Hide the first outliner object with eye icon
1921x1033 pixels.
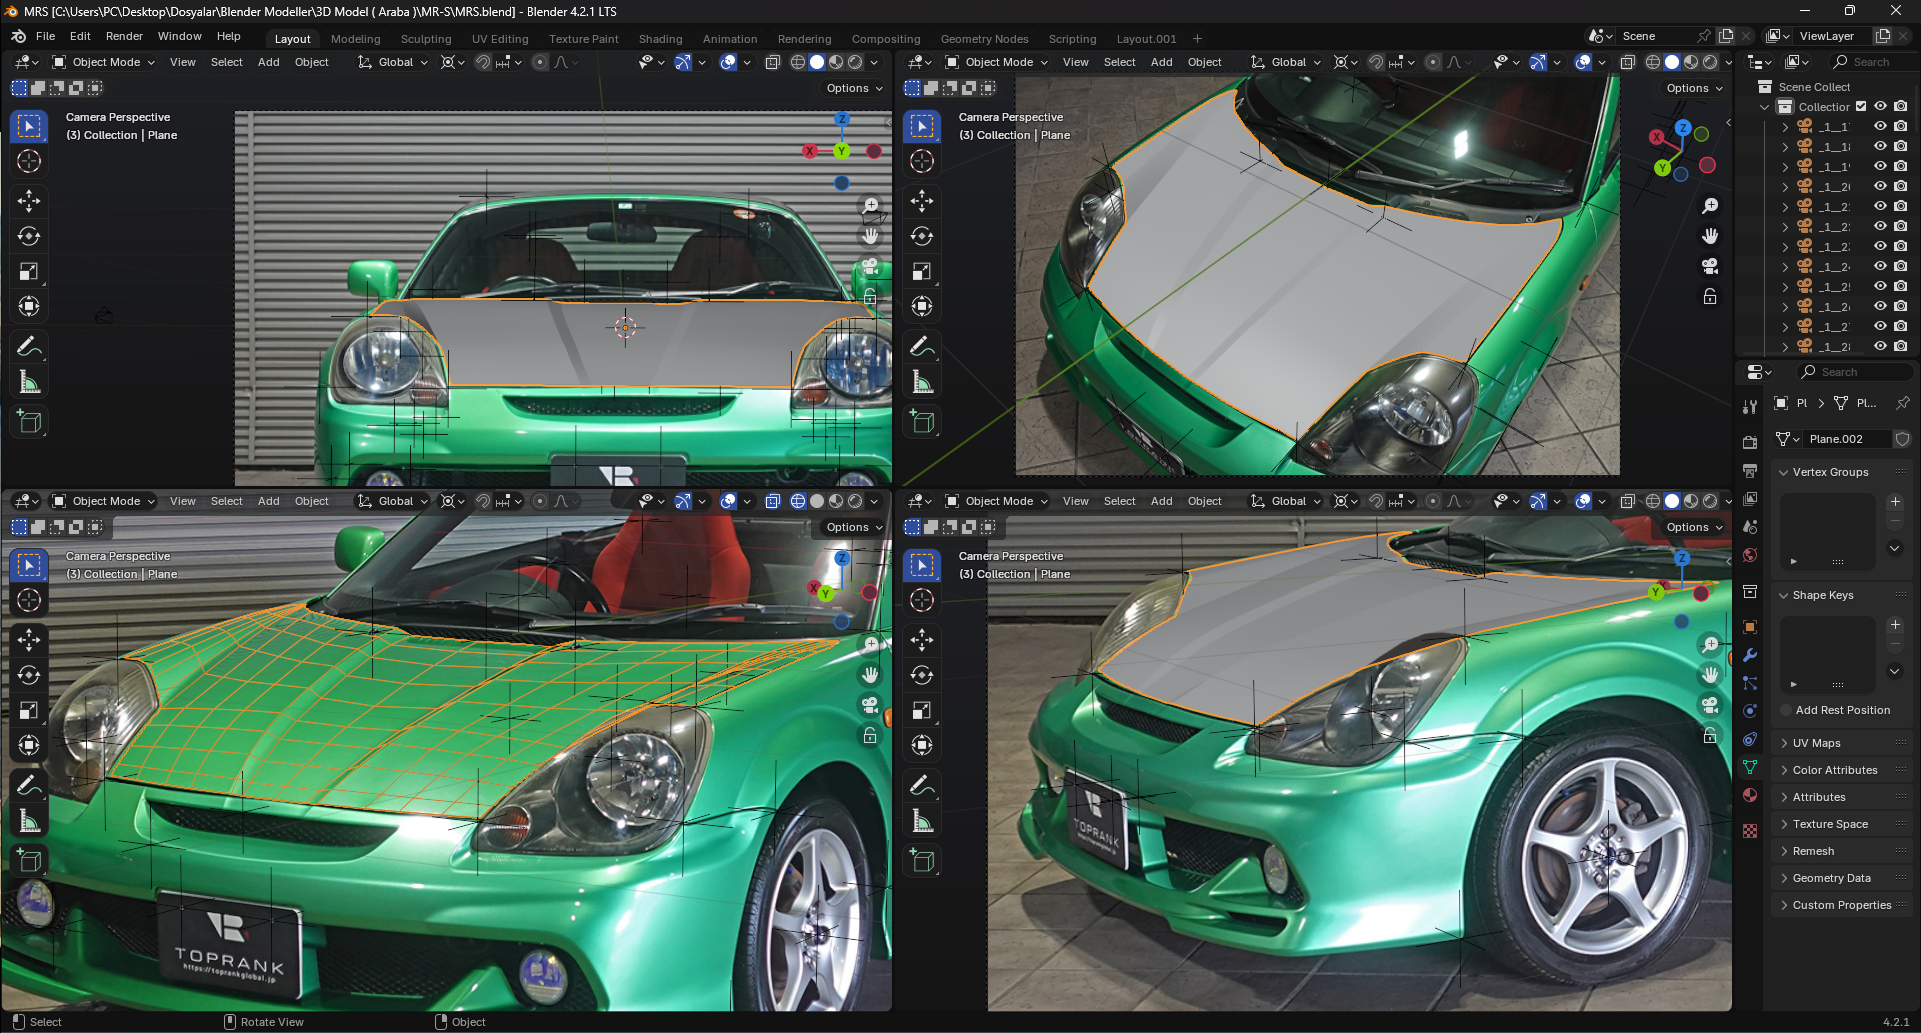point(1880,127)
